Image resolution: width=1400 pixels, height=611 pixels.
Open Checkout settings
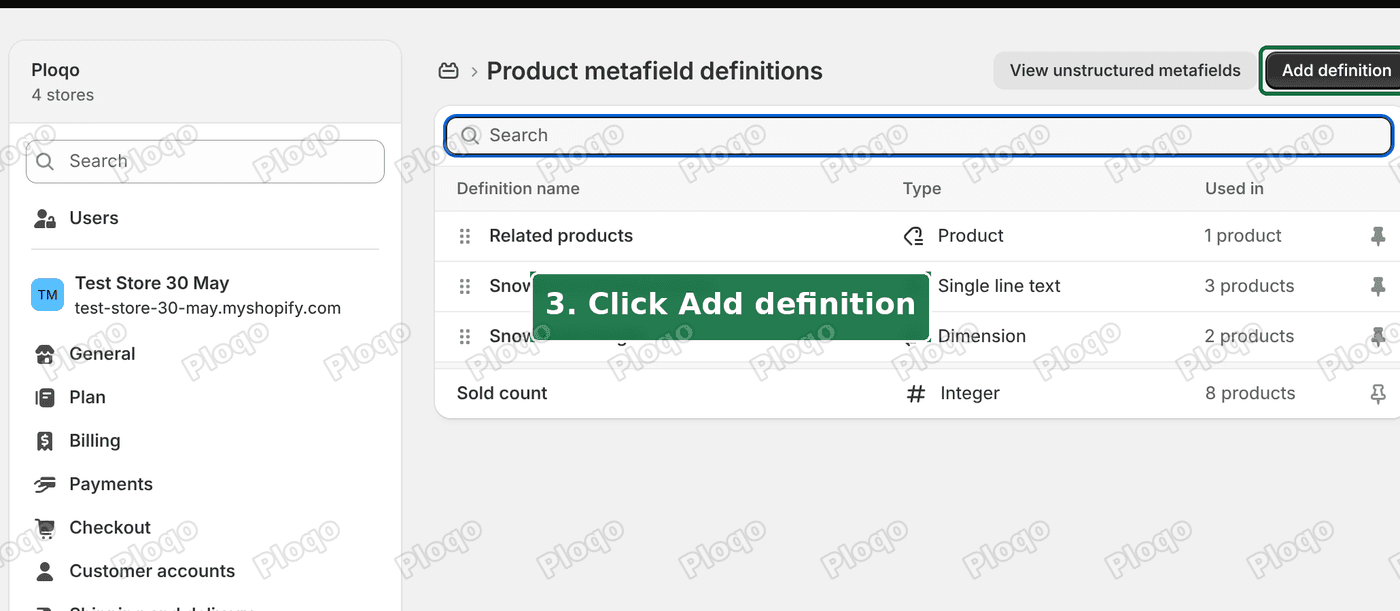tap(110, 528)
